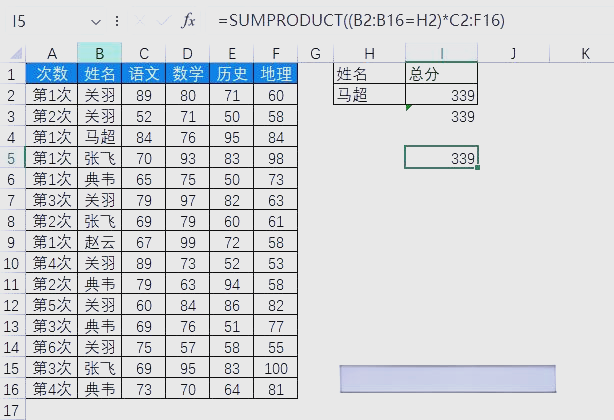Select row 5 header
614x420 pixels.
(11, 159)
